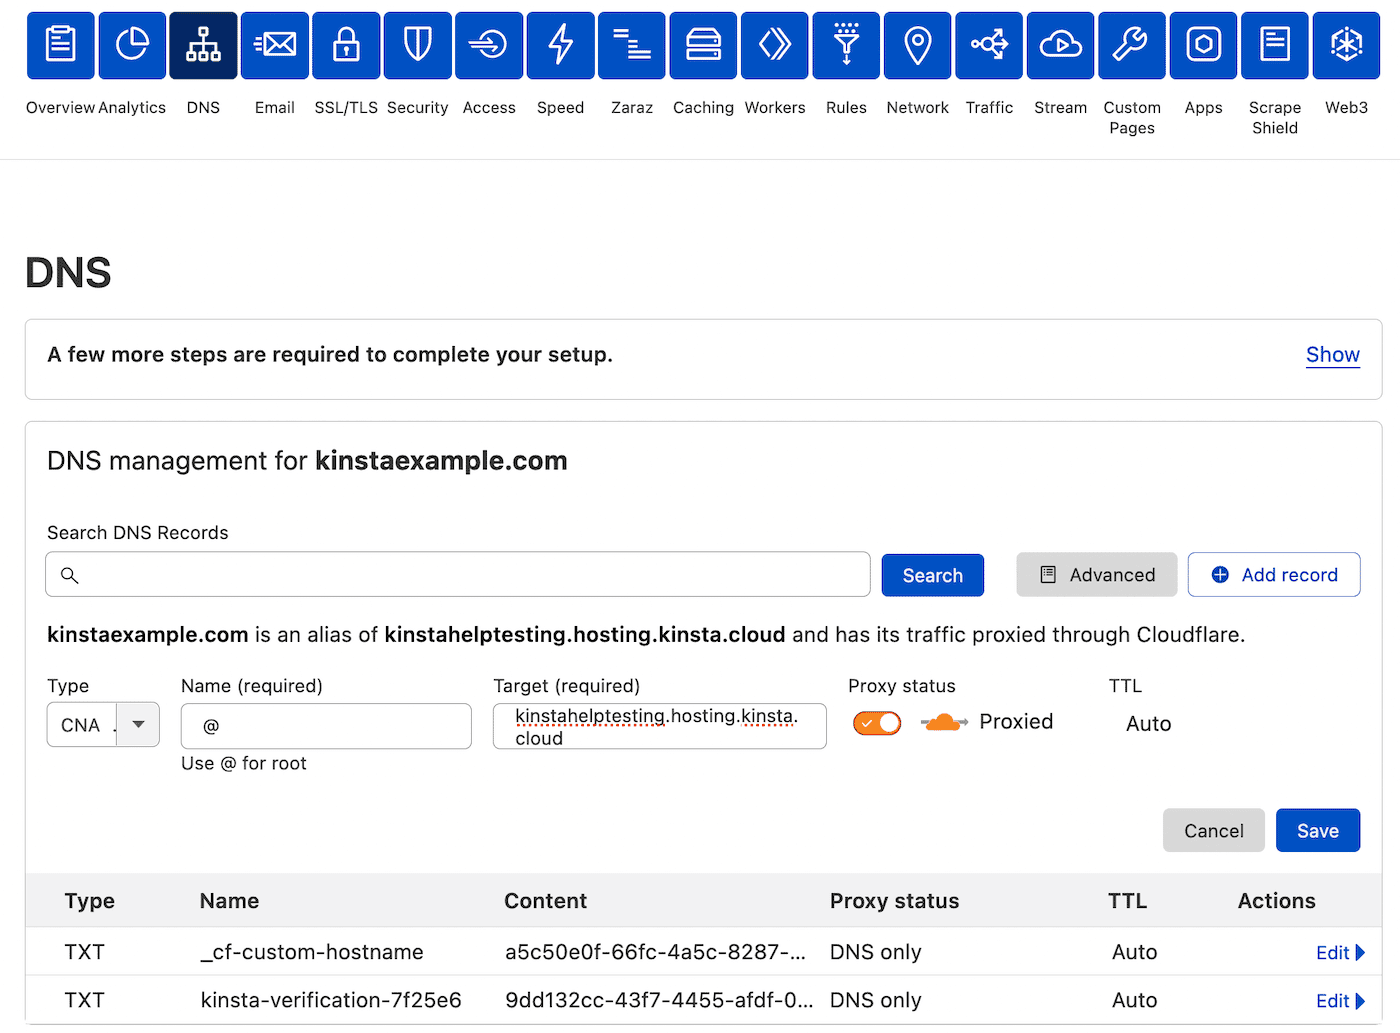Go to the Caching tab label
1400x1033 pixels.
(703, 108)
